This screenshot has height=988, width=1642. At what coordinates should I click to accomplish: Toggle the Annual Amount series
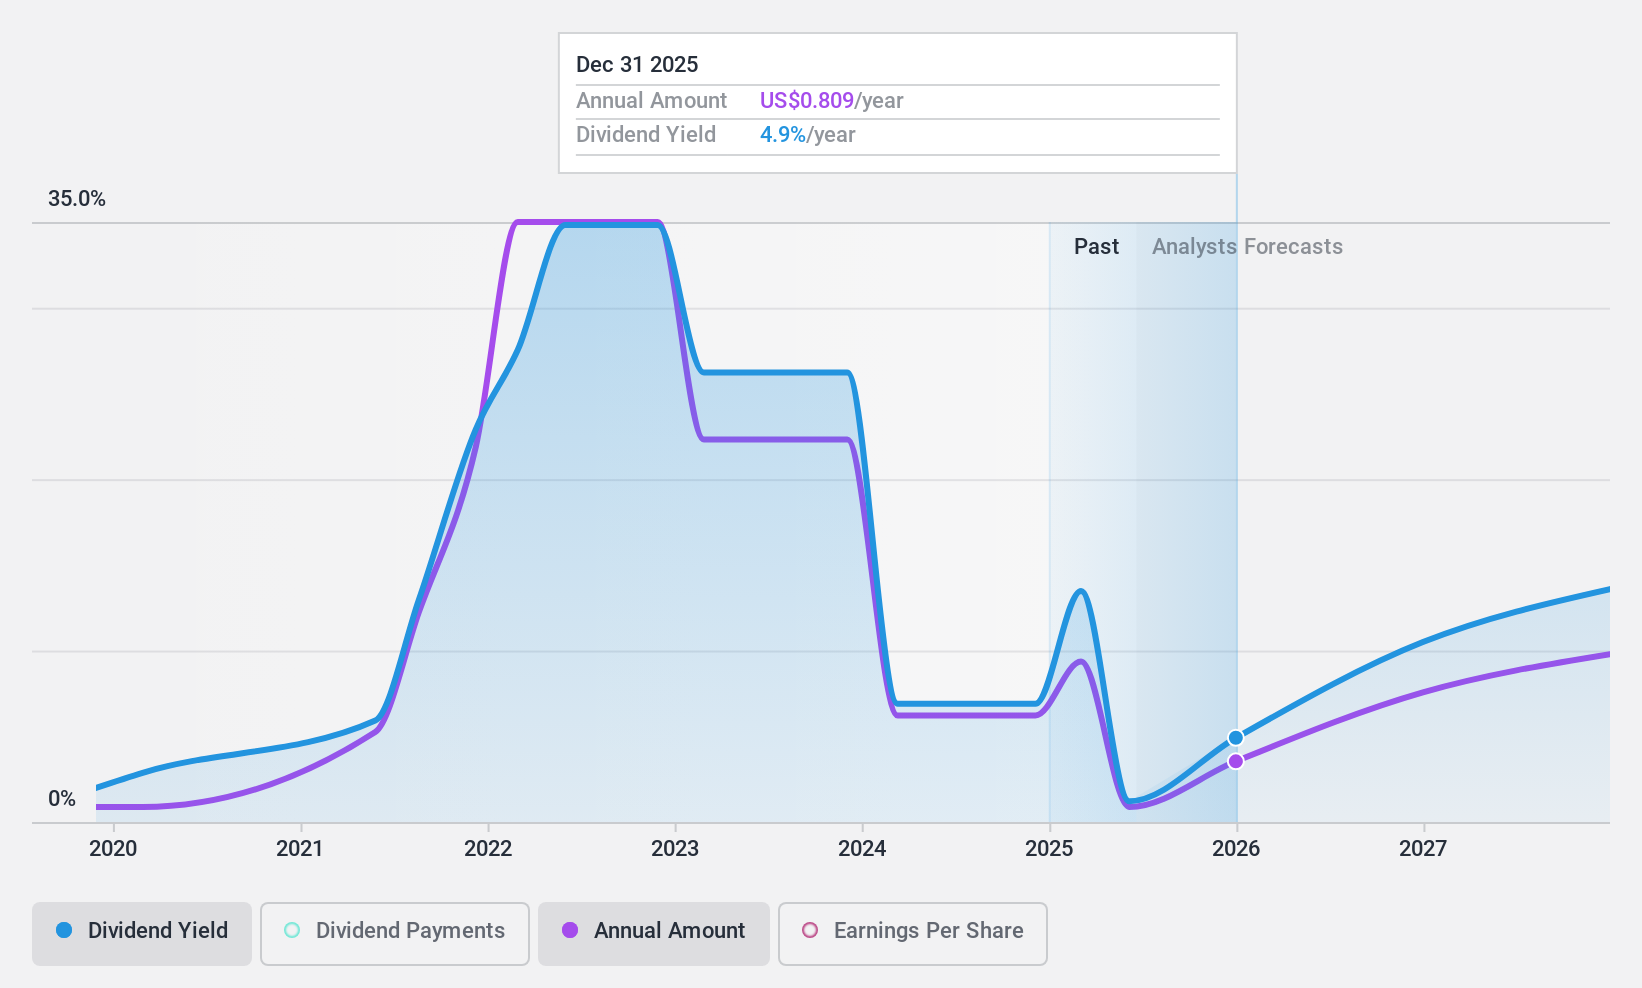[654, 934]
